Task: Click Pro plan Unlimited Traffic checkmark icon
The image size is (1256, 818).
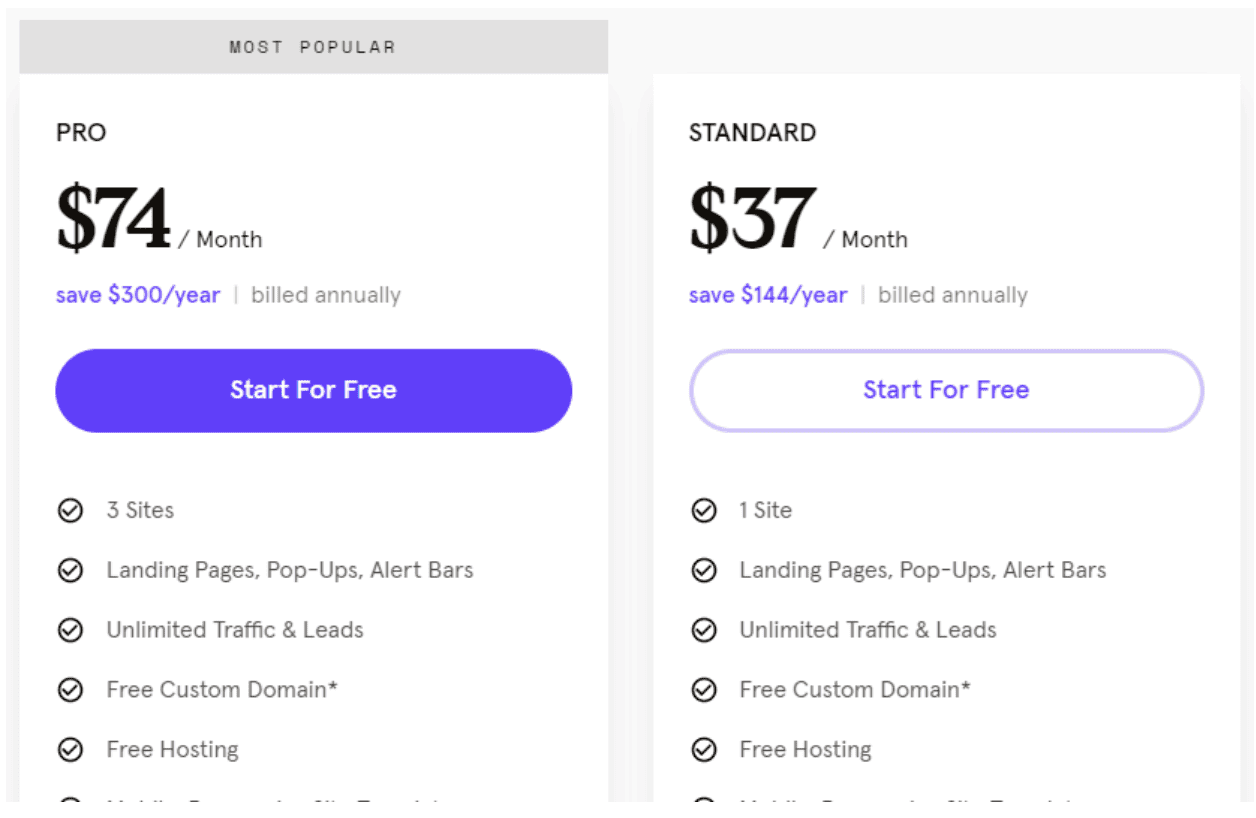Action: click(x=70, y=631)
